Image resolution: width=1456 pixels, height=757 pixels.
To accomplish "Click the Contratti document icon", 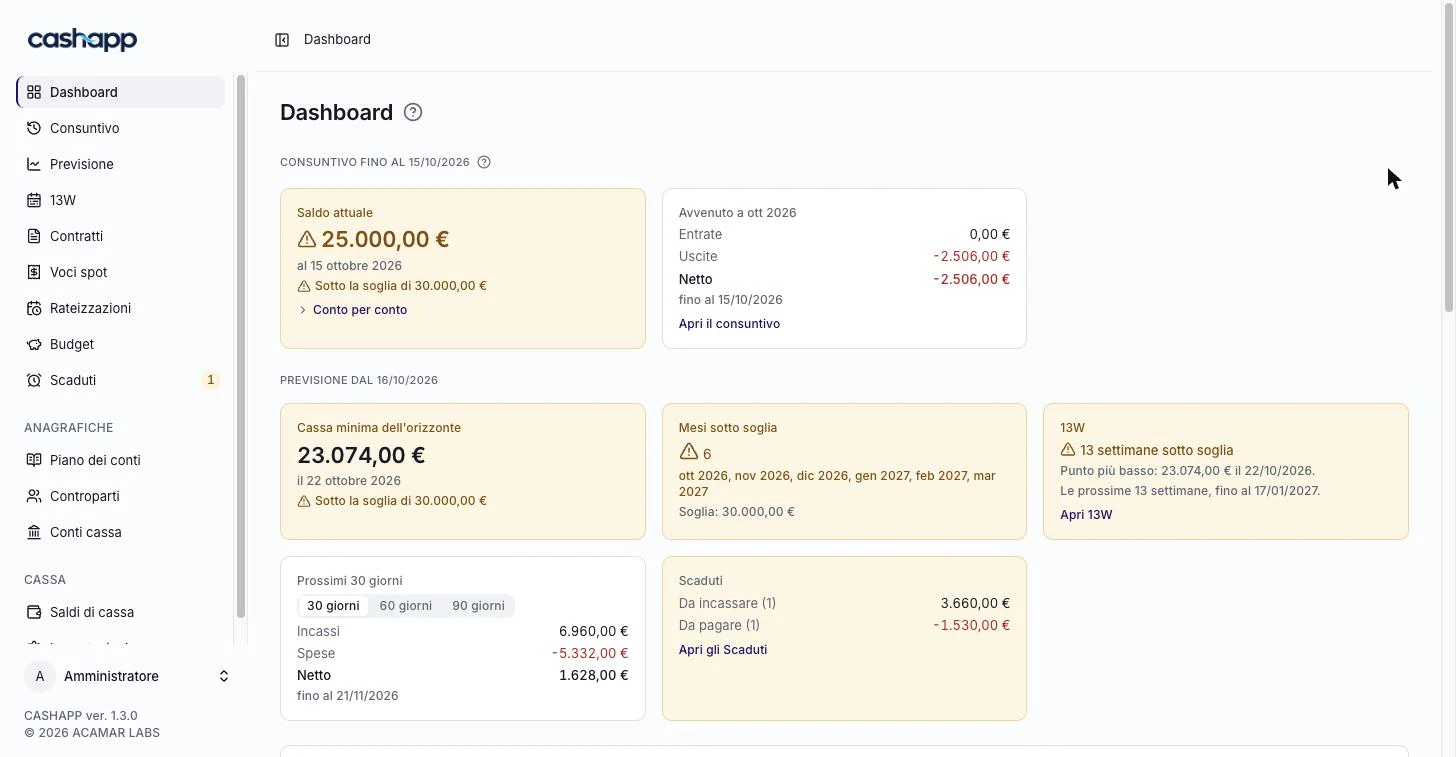I will tap(34, 236).
